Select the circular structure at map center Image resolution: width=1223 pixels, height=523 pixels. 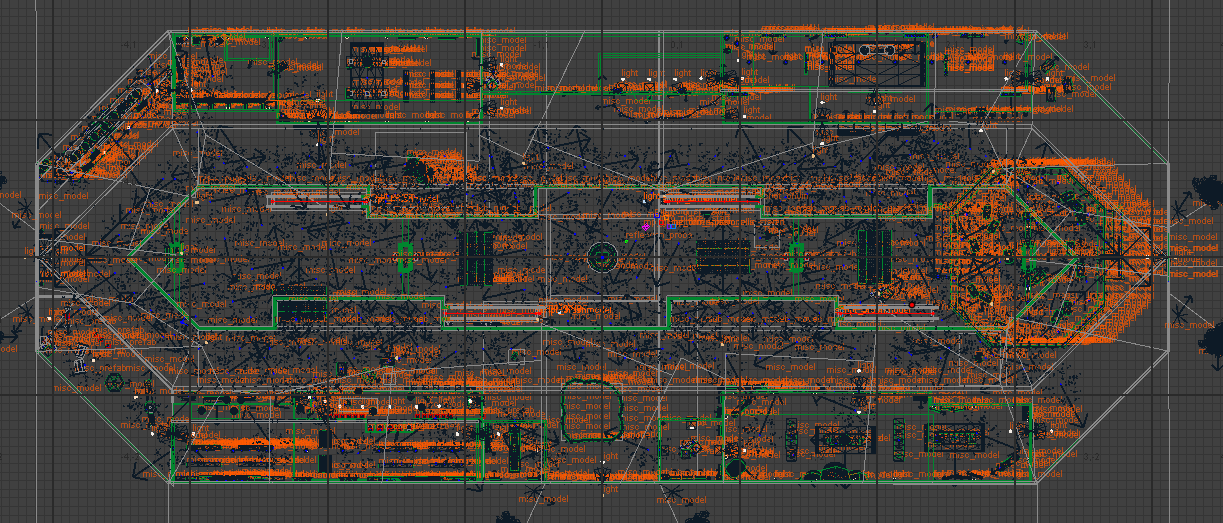602,256
